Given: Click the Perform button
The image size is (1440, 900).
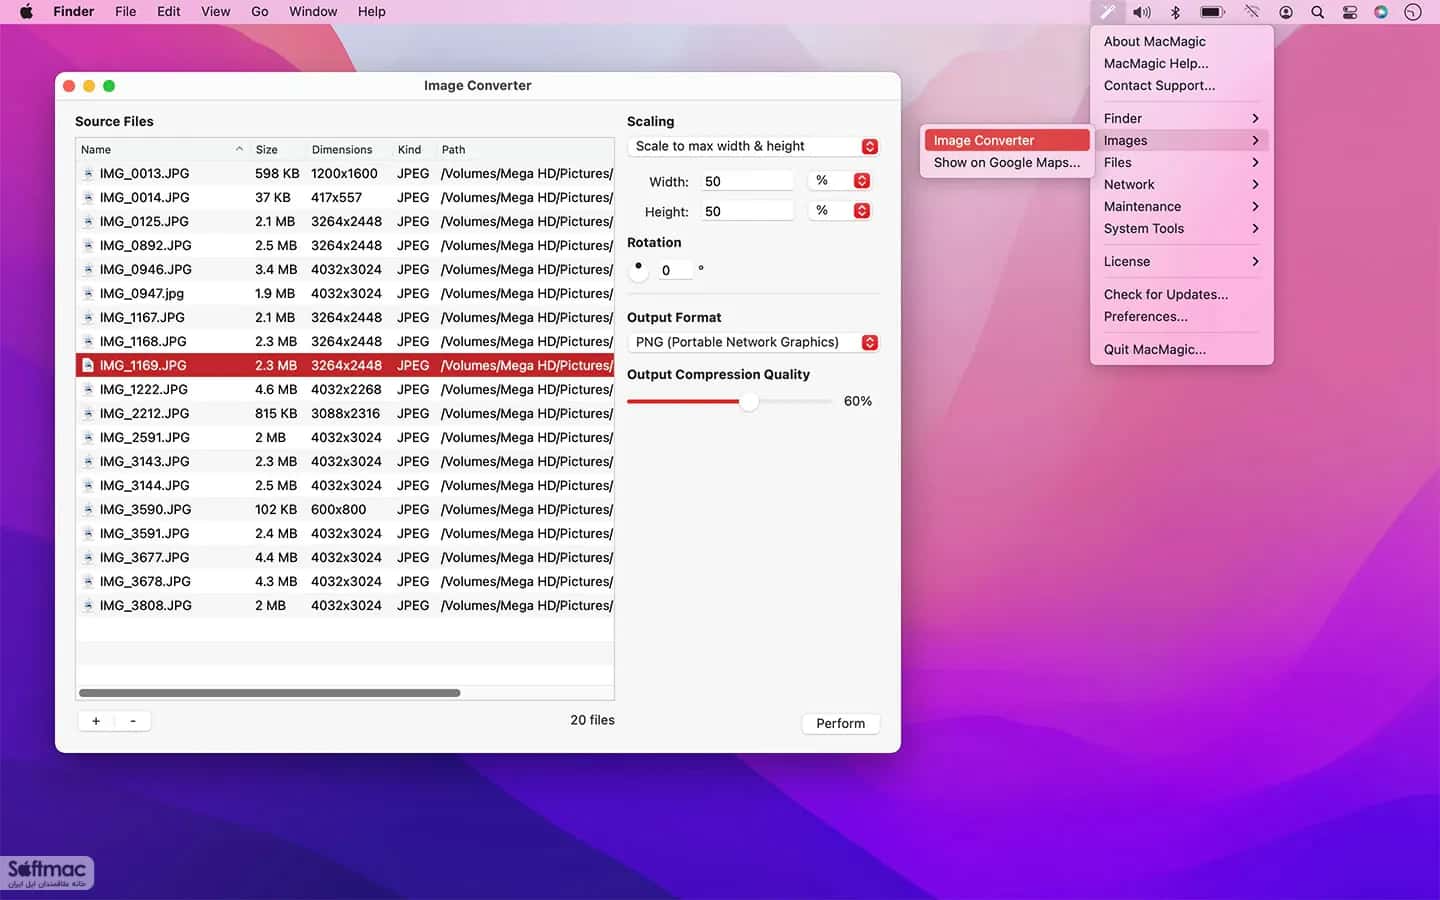Looking at the screenshot, I should [840, 723].
